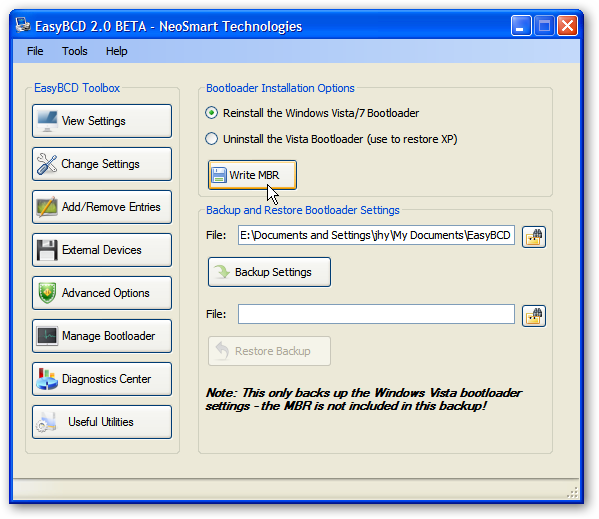Click the Useful Utilities gear icon
This screenshot has width=599, height=519.
(x=46, y=422)
